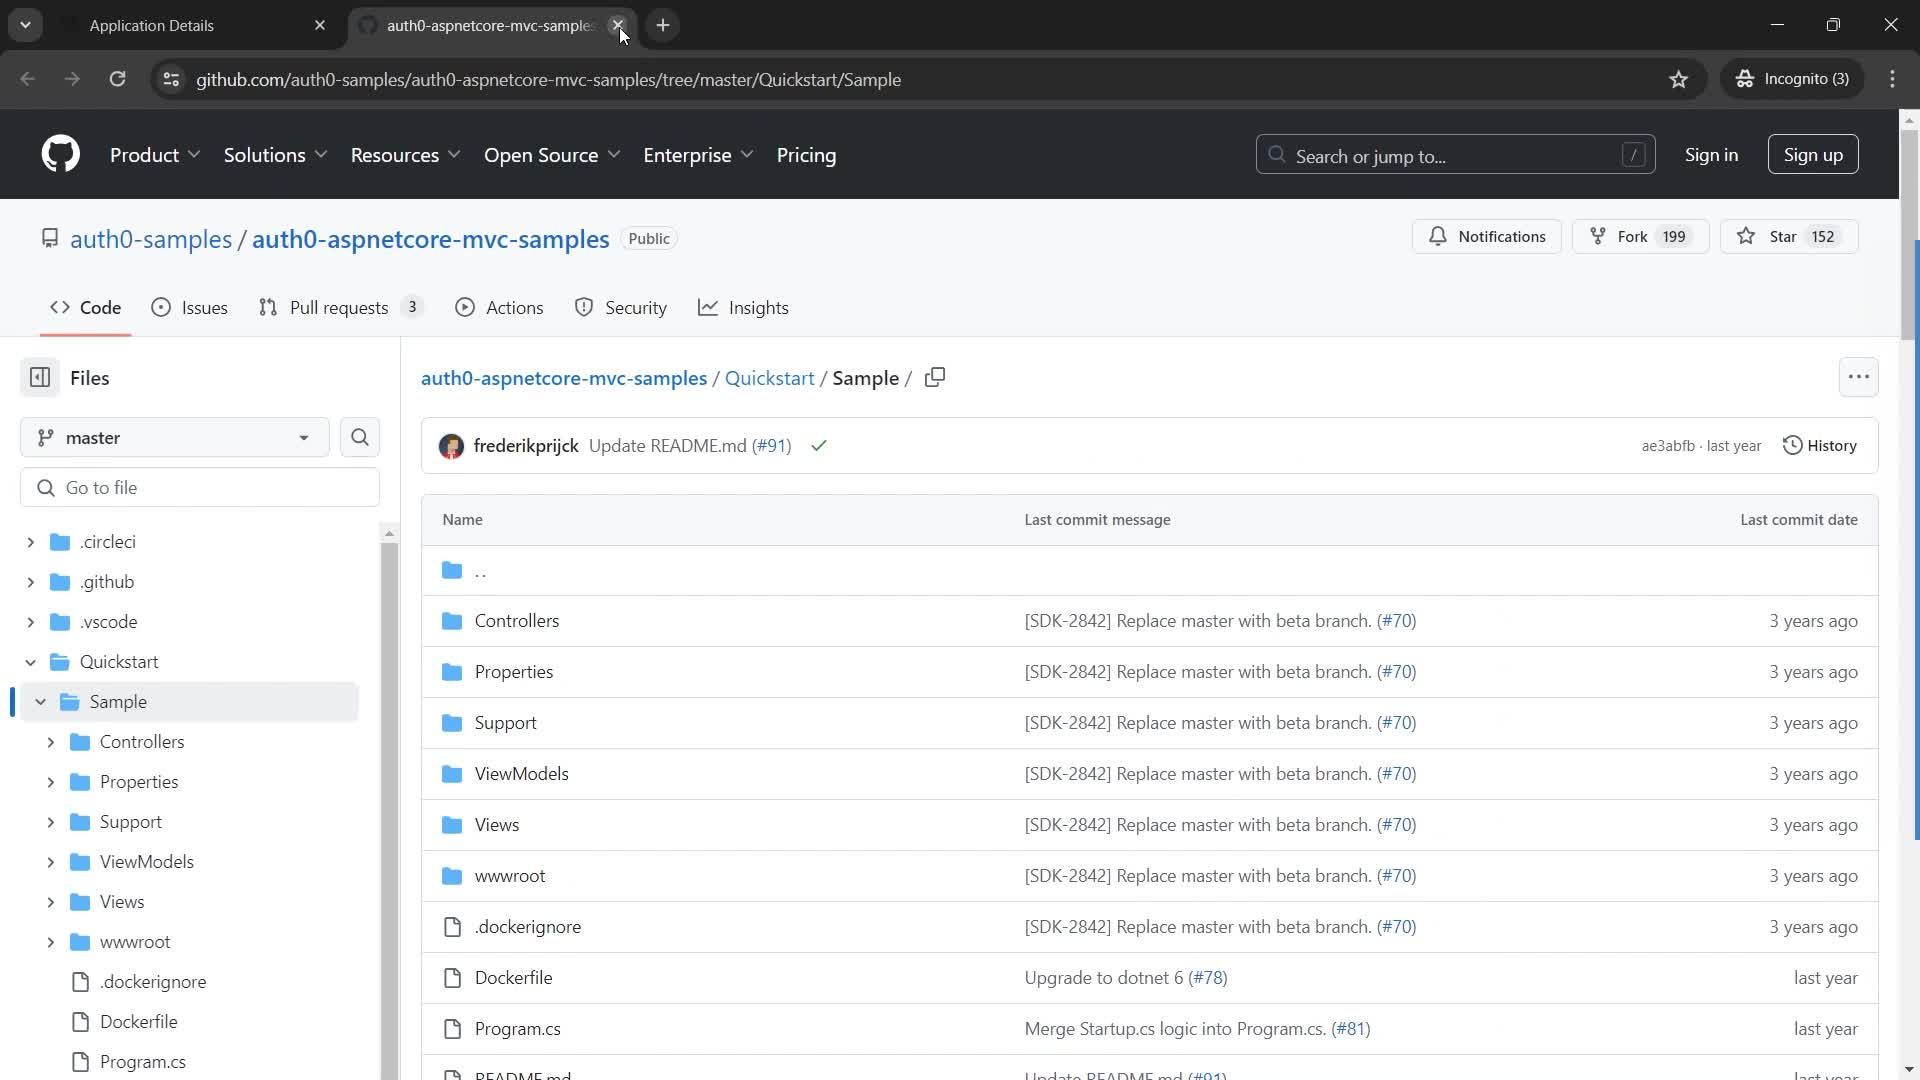
Task: Search files with the magnifier button
Action: pyautogui.click(x=360, y=438)
